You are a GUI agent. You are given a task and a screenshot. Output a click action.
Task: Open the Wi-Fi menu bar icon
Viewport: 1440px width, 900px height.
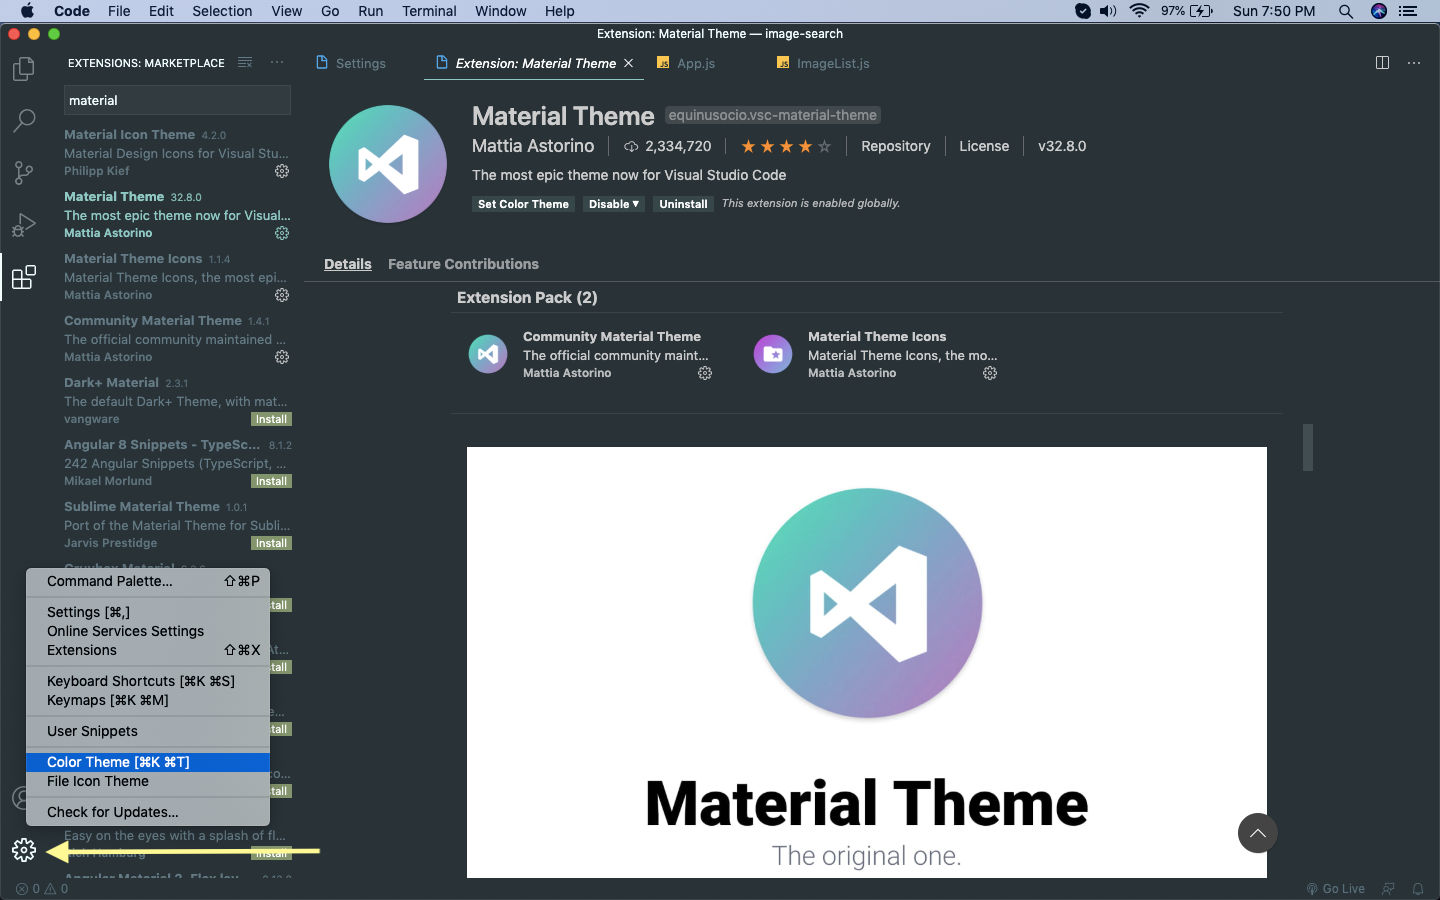pos(1139,11)
